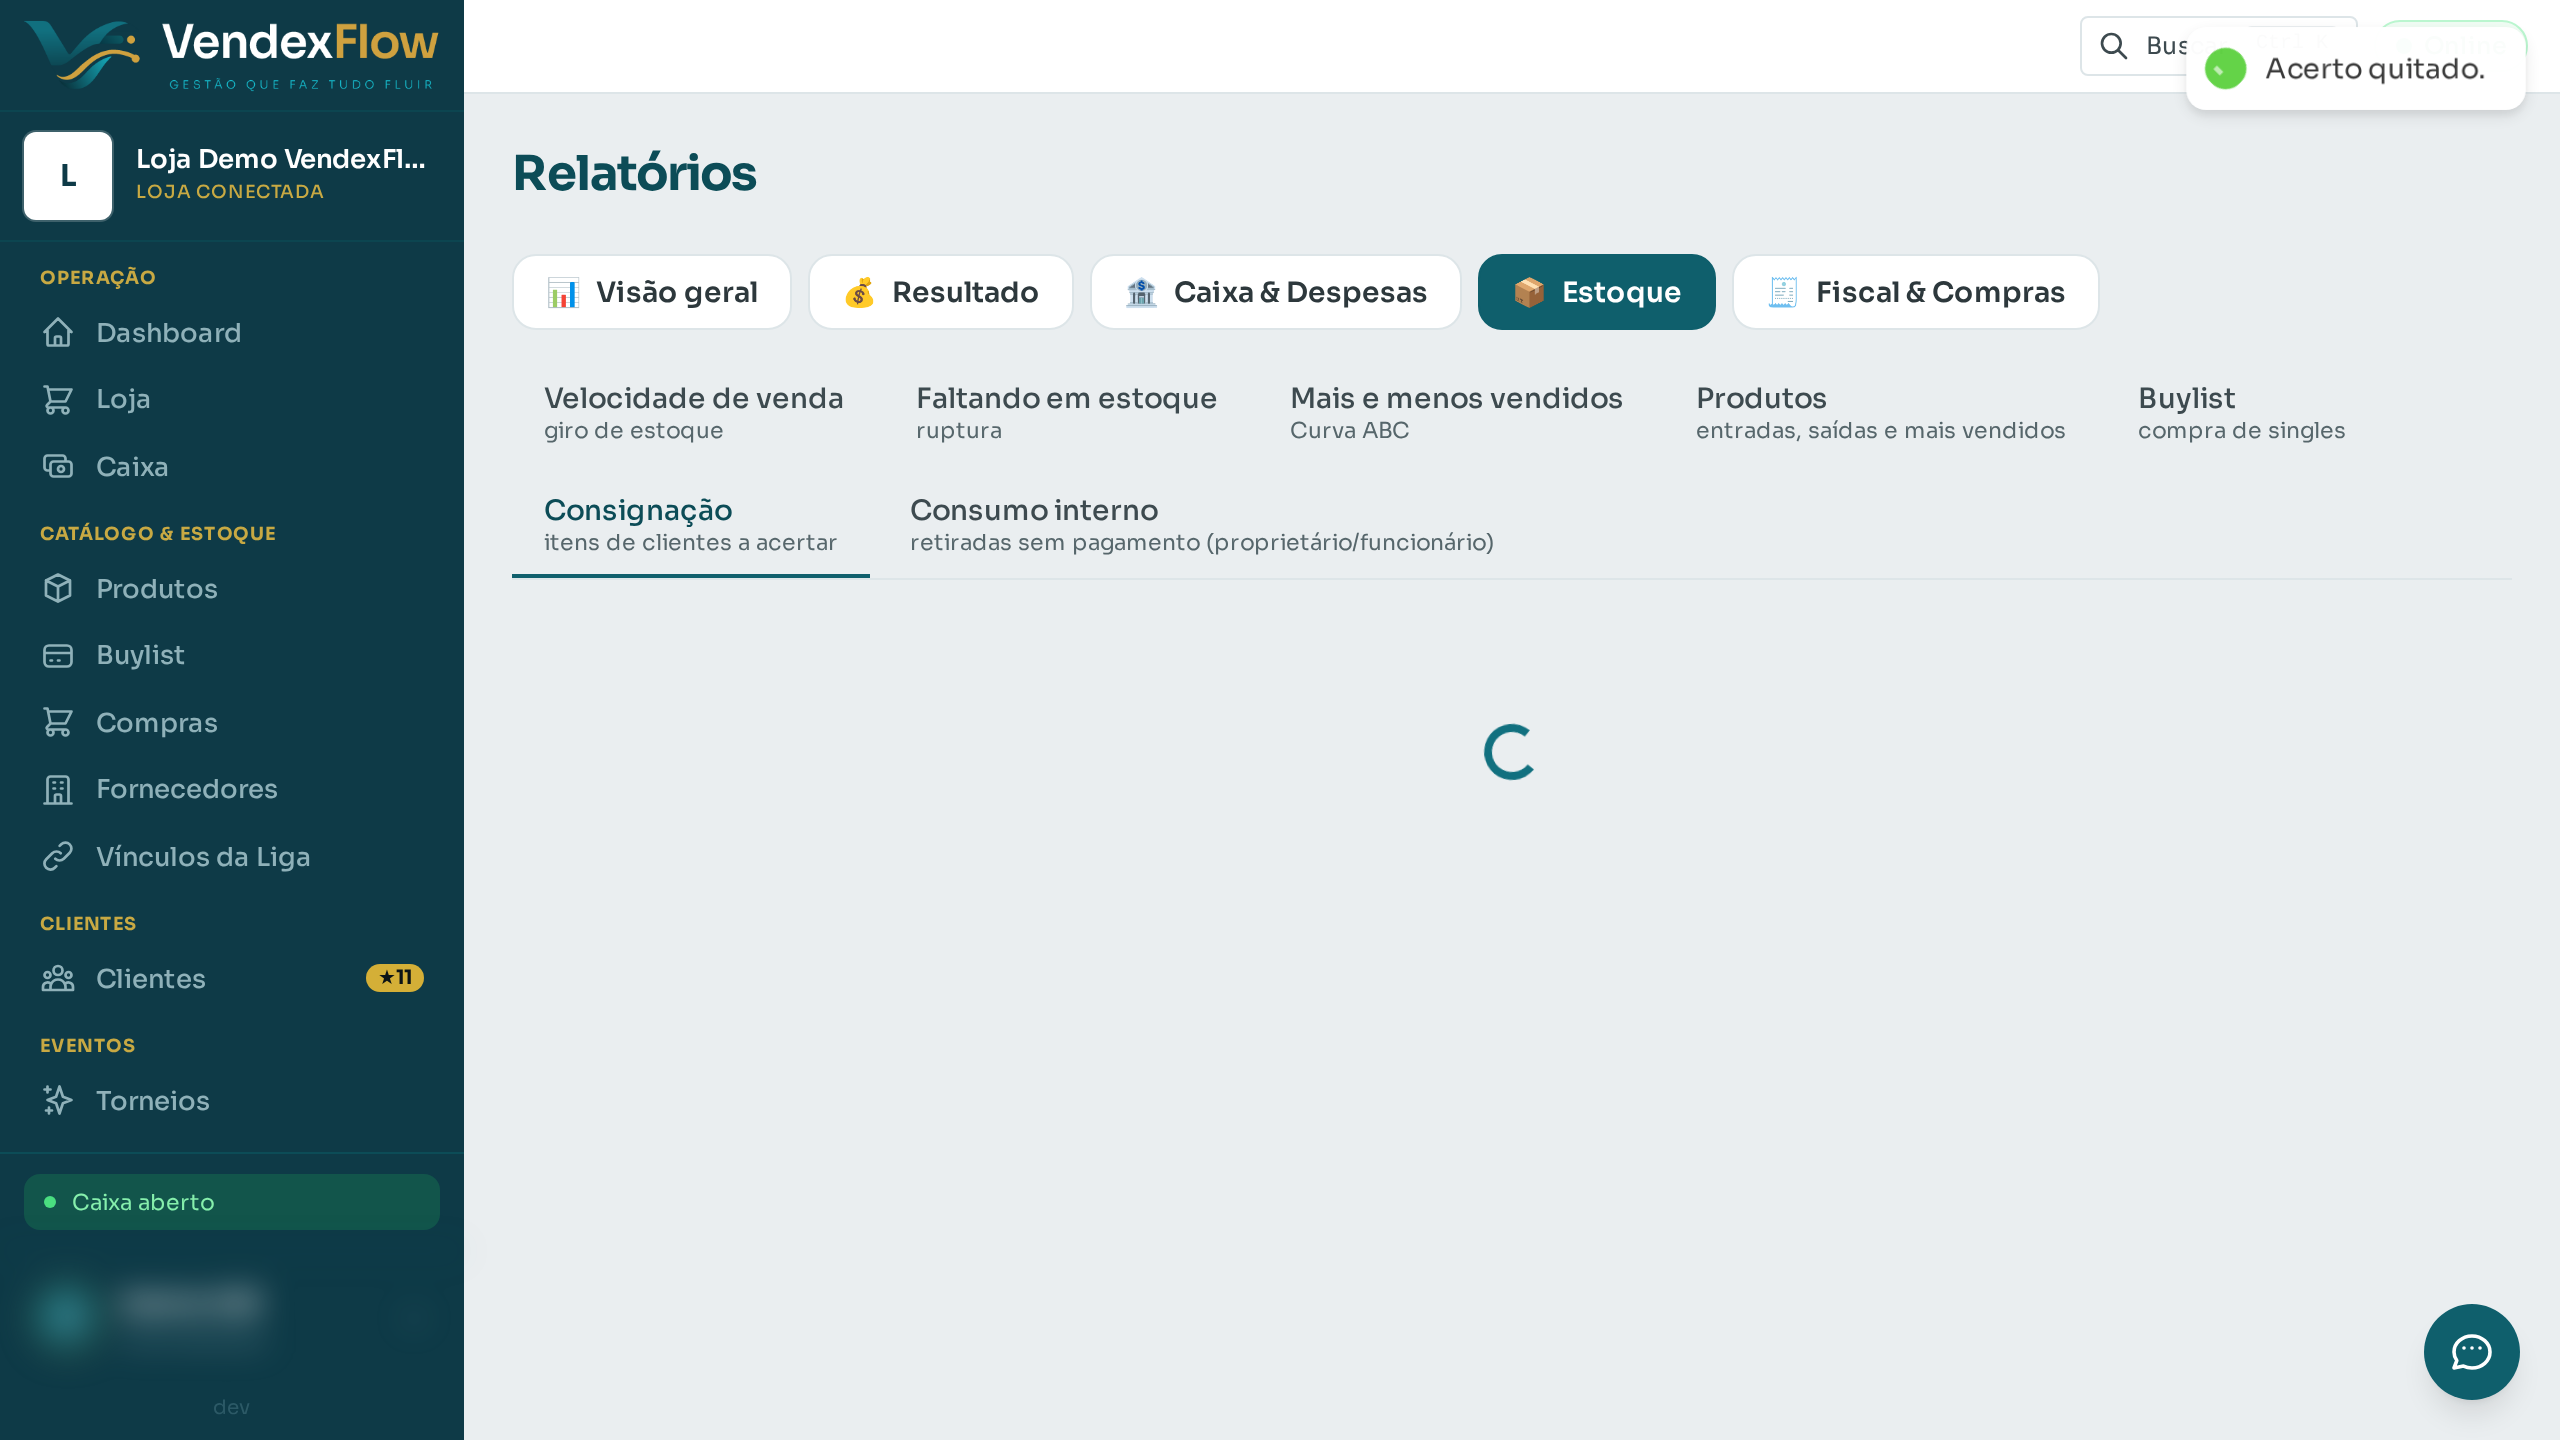Open Buylist in the sidebar menu
This screenshot has width=2560, height=1440.
232,655
